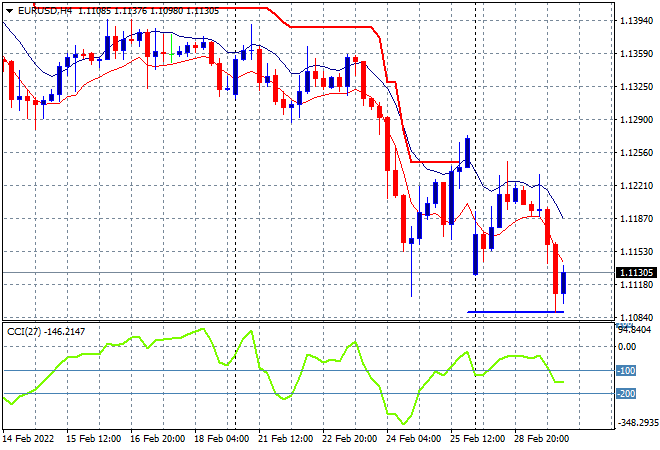Select the current price label 1.11305

pyautogui.click(x=636, y=273)
